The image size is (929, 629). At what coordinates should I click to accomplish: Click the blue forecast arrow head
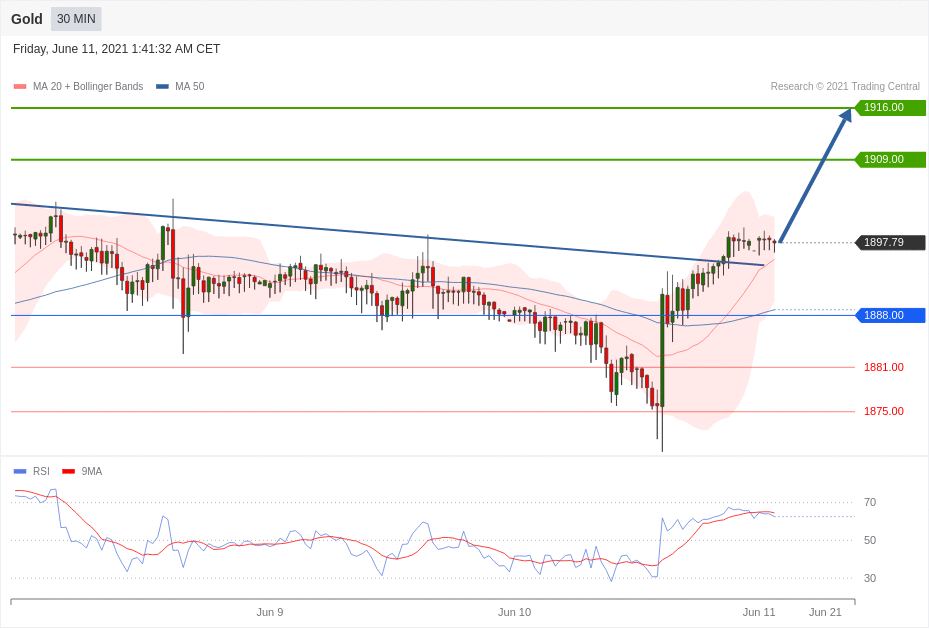[845, 115]
